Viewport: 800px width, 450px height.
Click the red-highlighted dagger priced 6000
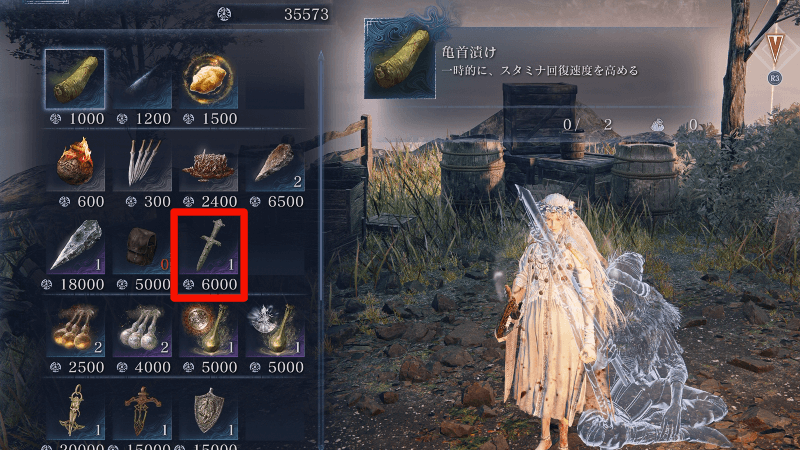(x=209, y=255)
